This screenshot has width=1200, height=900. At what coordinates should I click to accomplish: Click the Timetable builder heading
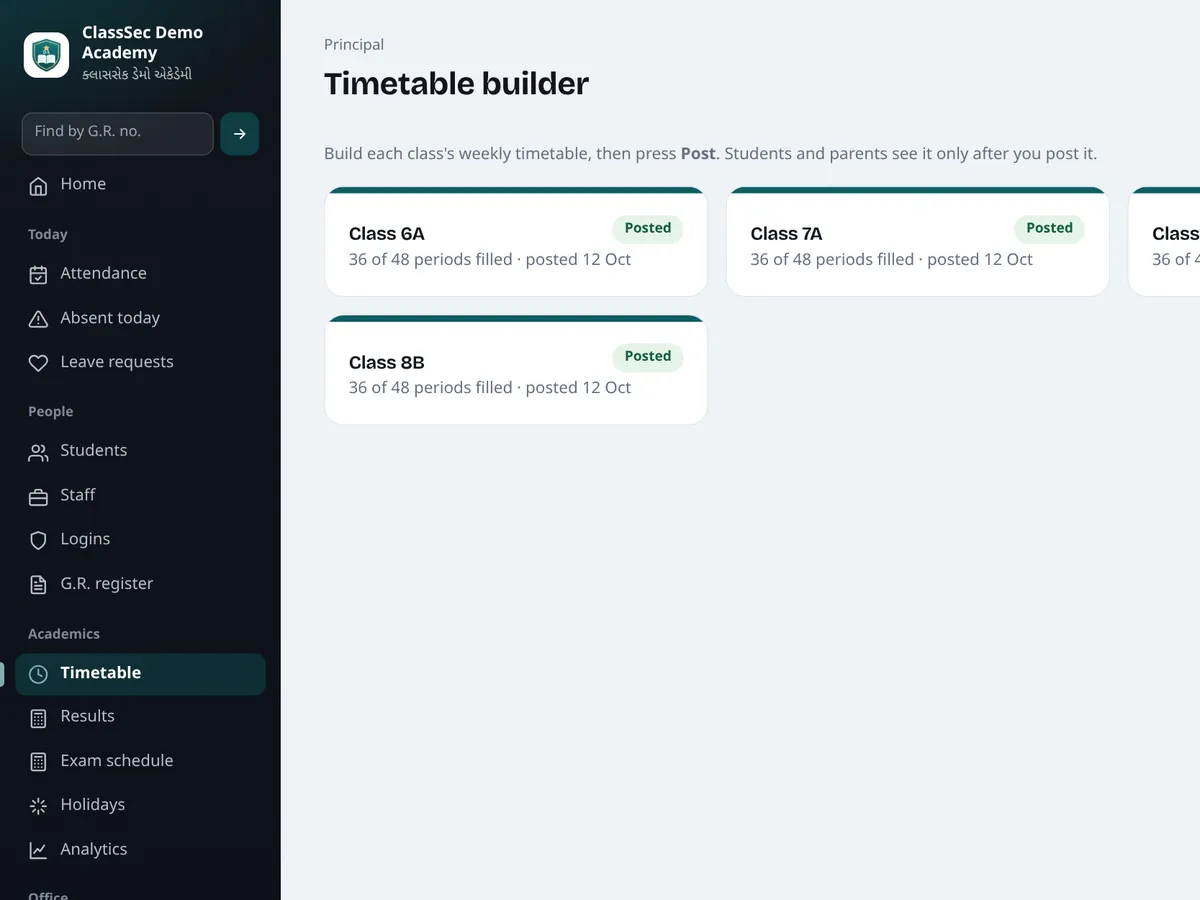456,84
